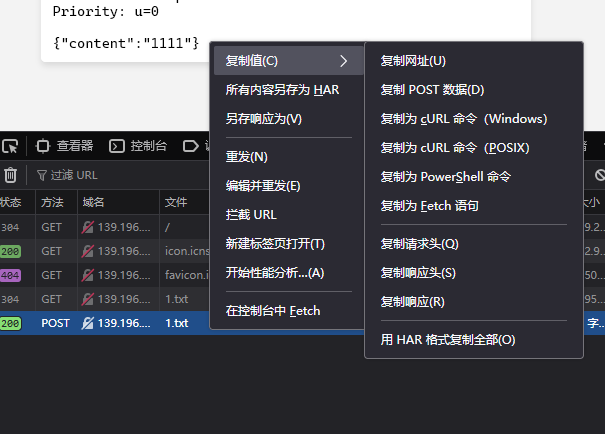This screenshot has height=434, width=605.
Task: Click insecure lock icon in icon.icns row
Action: click(88, 252)
